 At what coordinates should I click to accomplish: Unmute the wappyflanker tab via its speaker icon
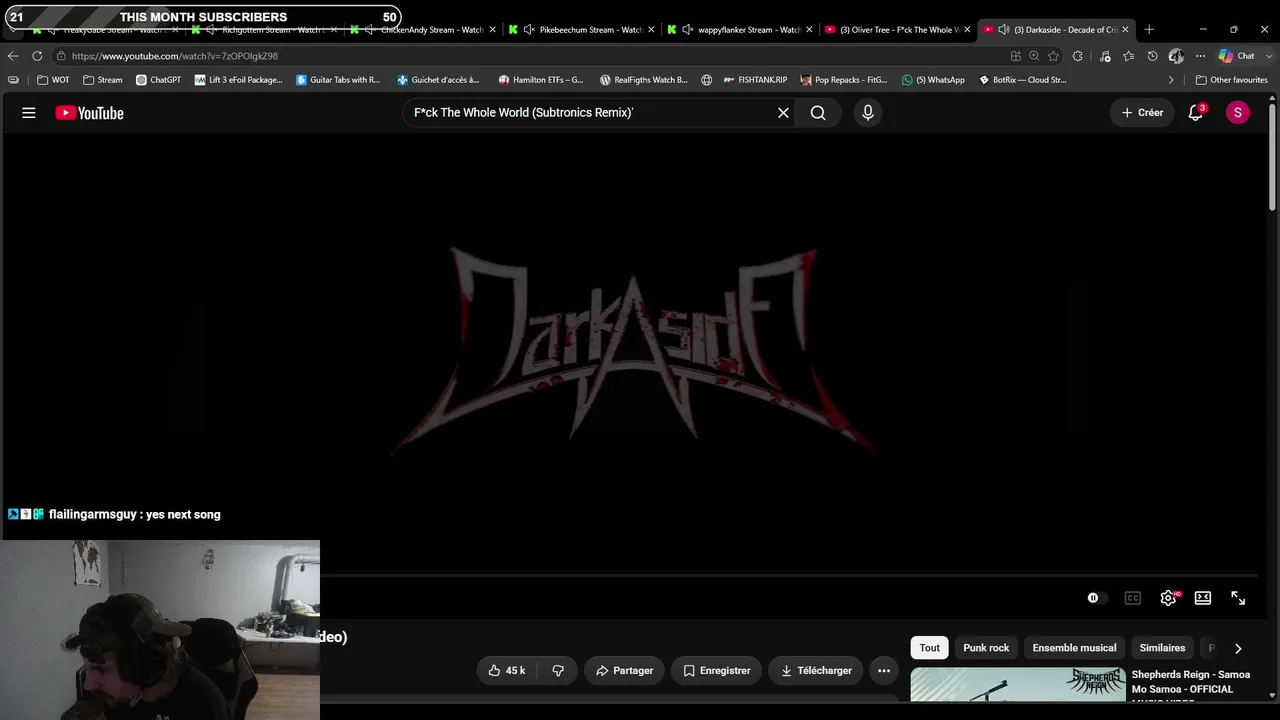pyautogui.click(x=687, y=30)
